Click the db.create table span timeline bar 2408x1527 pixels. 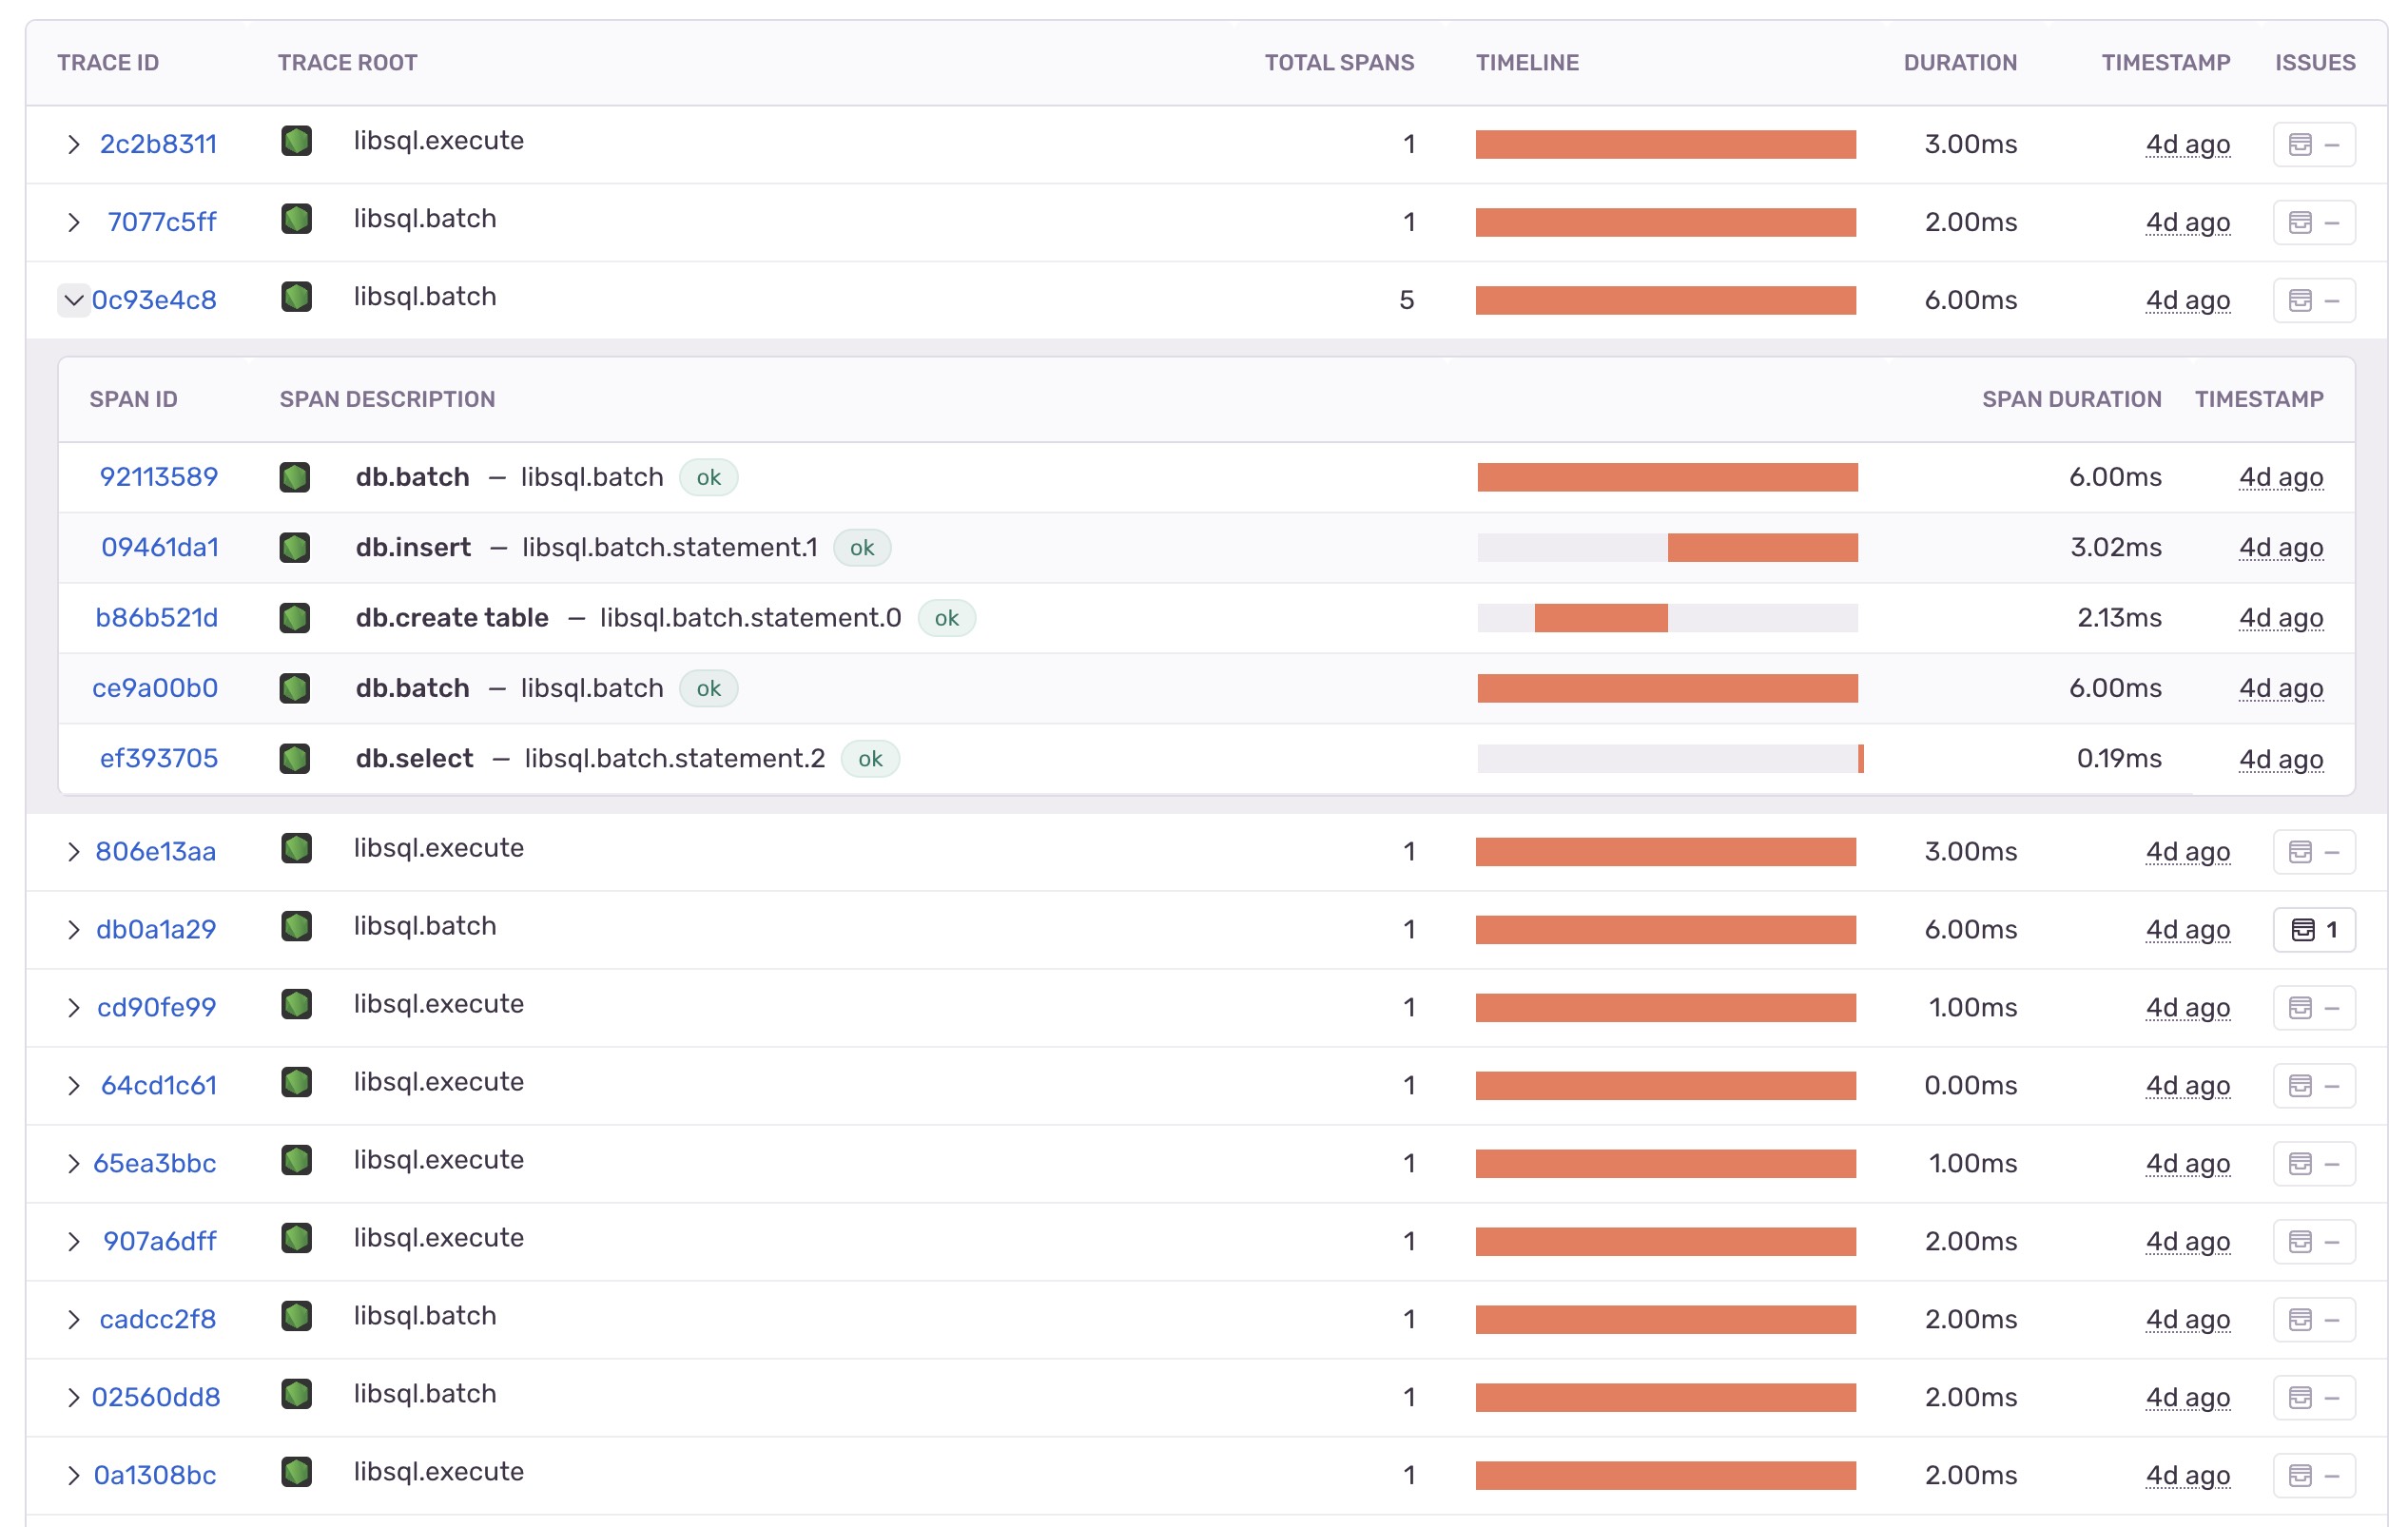tap(1600, 618)
